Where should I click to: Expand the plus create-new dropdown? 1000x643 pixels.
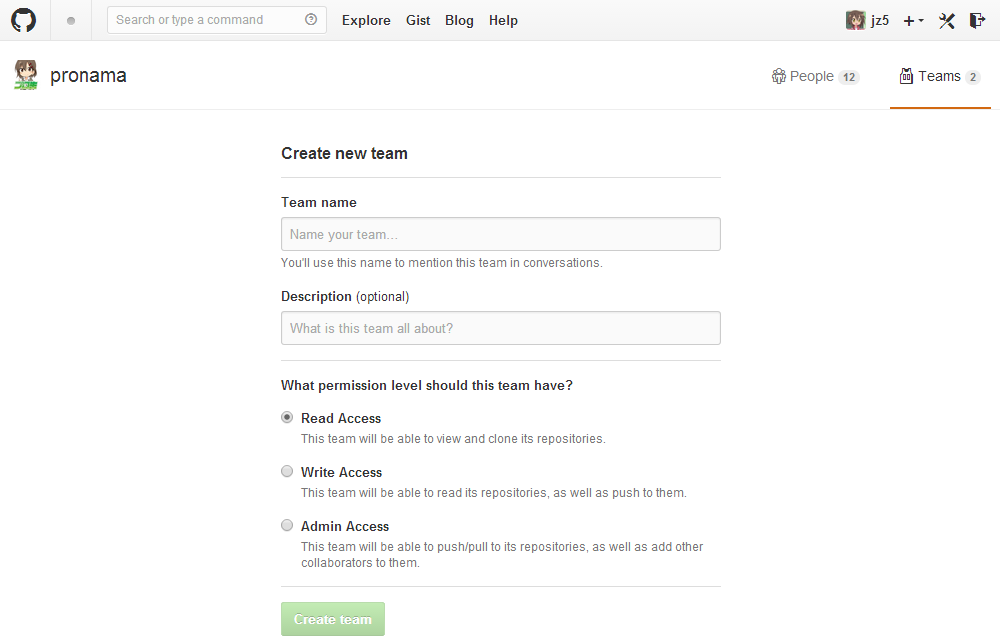[x=913, y=20]
